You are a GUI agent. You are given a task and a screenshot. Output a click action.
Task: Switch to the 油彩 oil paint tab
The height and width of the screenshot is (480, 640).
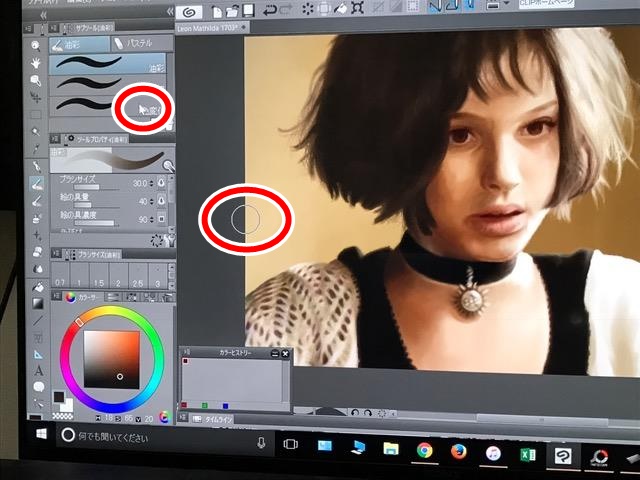tap(80, 44)
